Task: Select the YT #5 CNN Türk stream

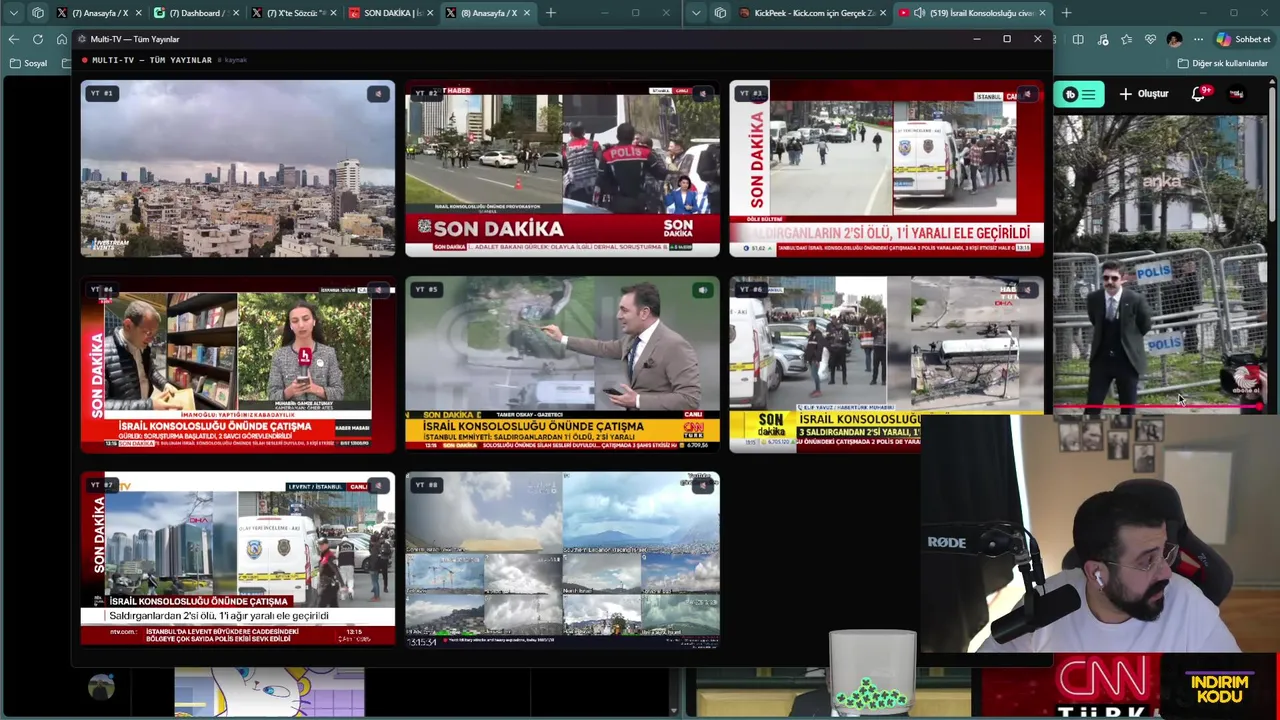Action: (562, 364)
